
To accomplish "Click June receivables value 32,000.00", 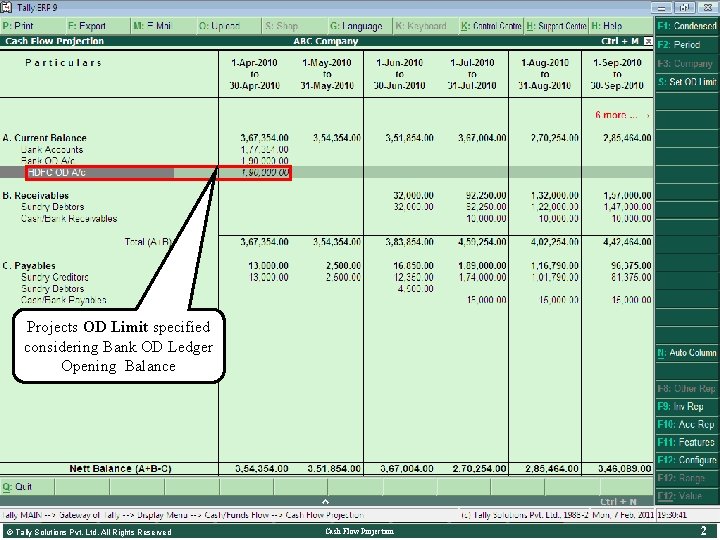I will [413, 196].
